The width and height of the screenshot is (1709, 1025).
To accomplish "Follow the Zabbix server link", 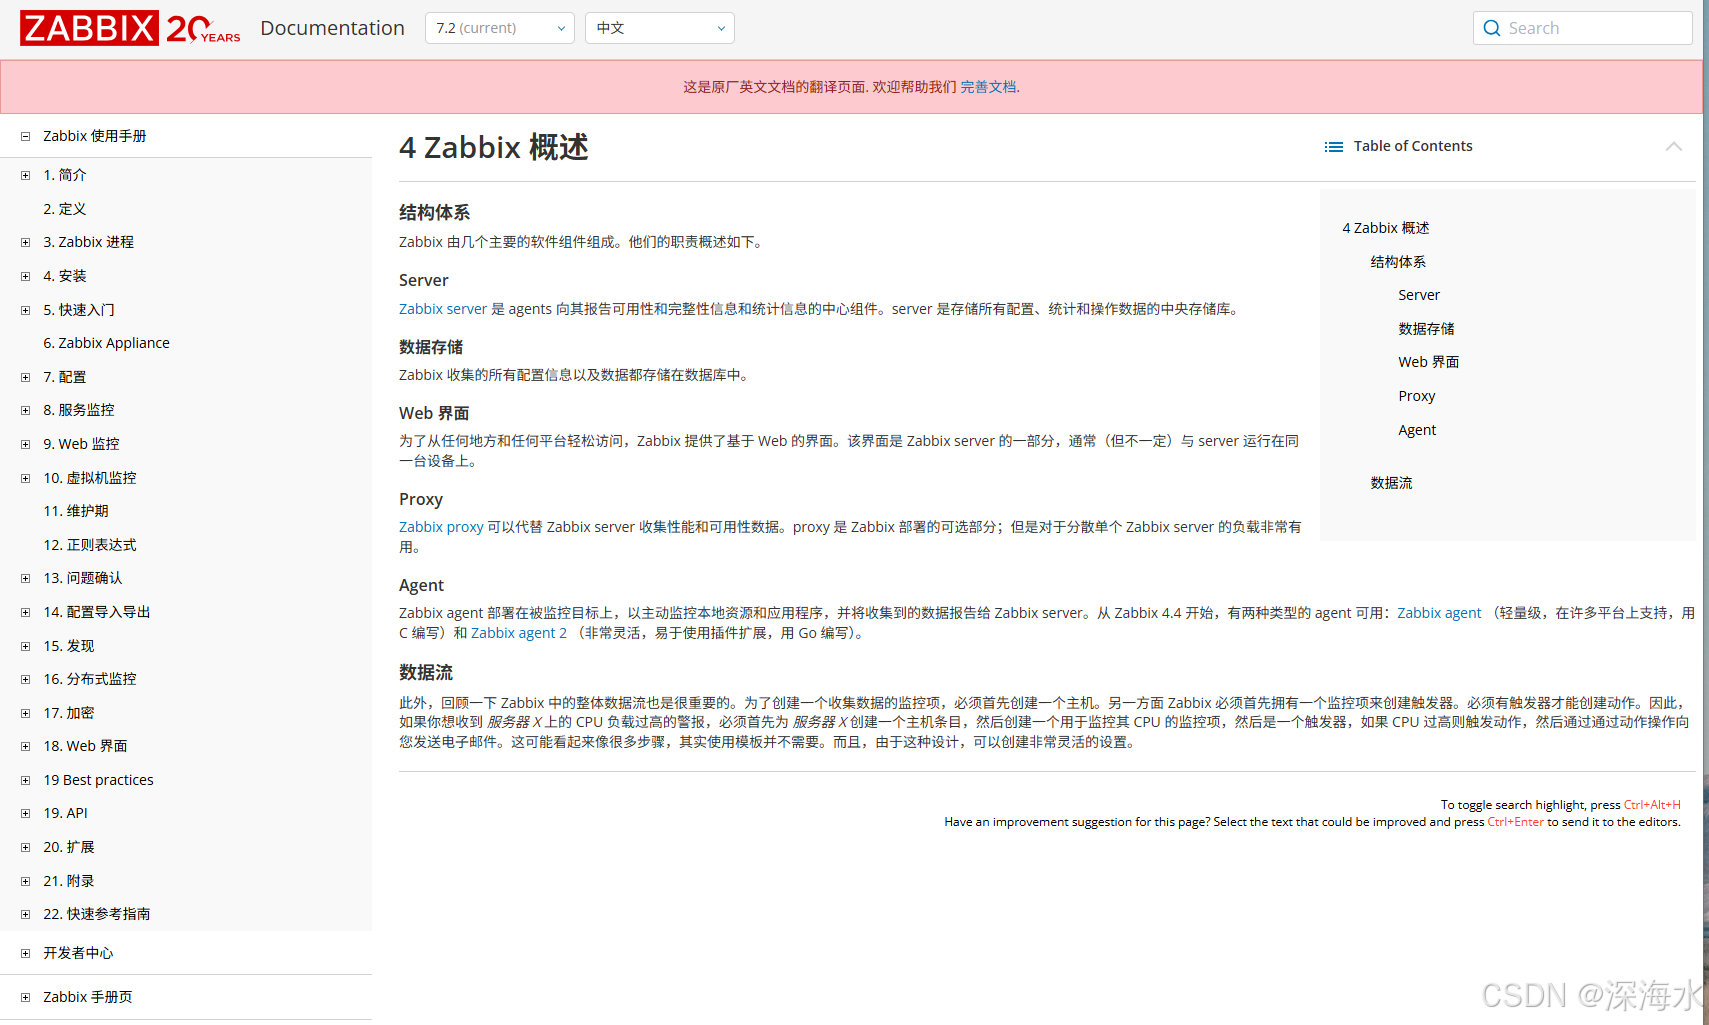I will tap(443, 309).
